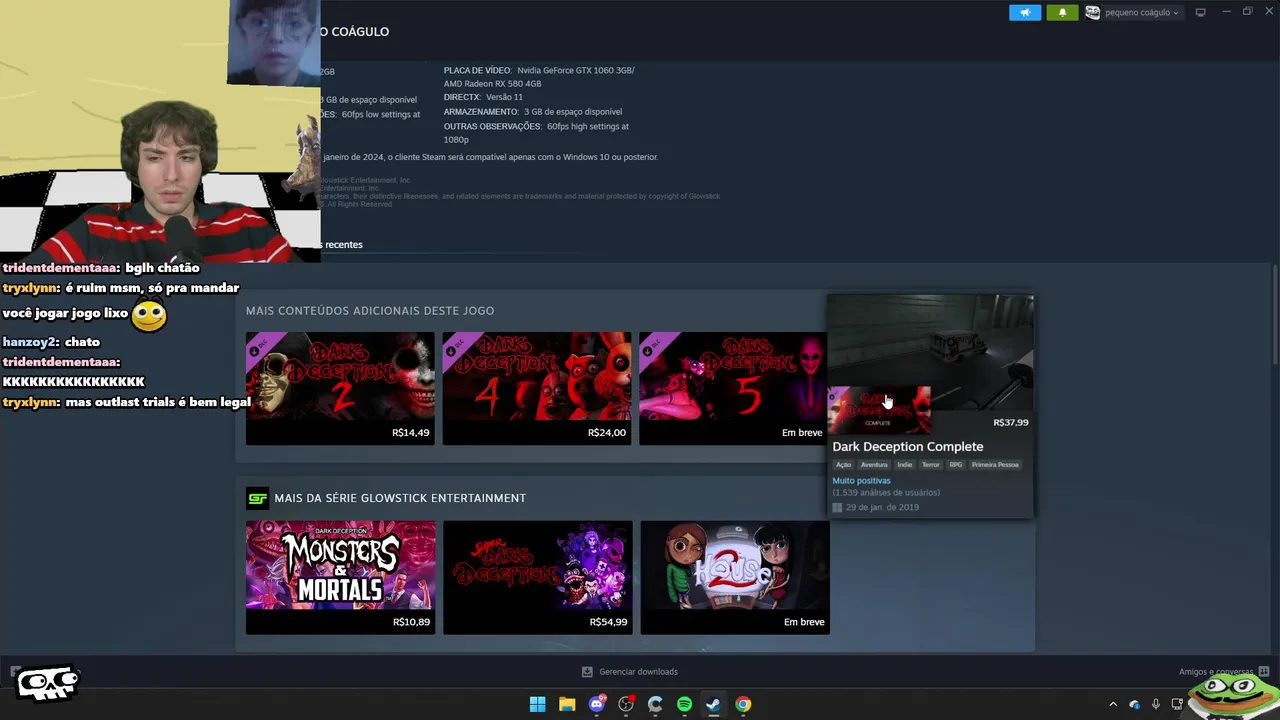1280x720 pixels.
Task: Open OBS Studio from taskbar
Action: pos(626,704)
